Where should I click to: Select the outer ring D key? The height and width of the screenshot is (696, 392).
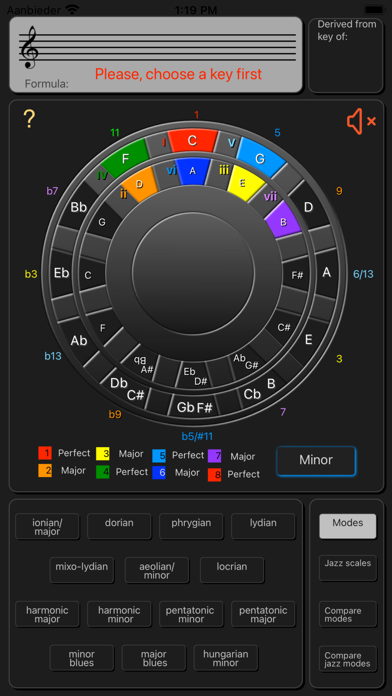309,206
